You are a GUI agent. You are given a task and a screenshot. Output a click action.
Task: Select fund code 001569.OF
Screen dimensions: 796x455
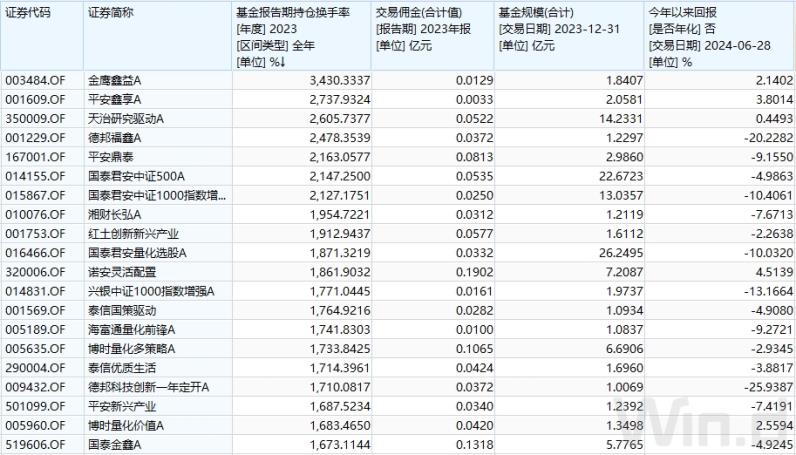click(x=36, y=310)
